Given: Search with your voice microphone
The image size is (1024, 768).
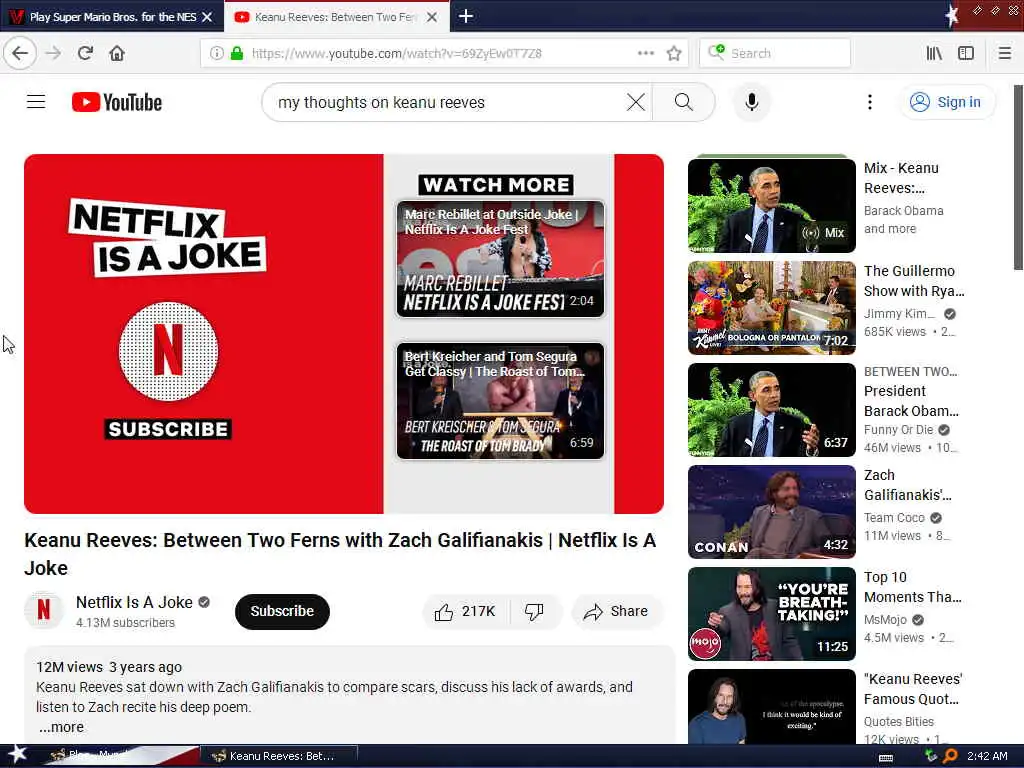Looking at the screenshot, I should 752,102.
